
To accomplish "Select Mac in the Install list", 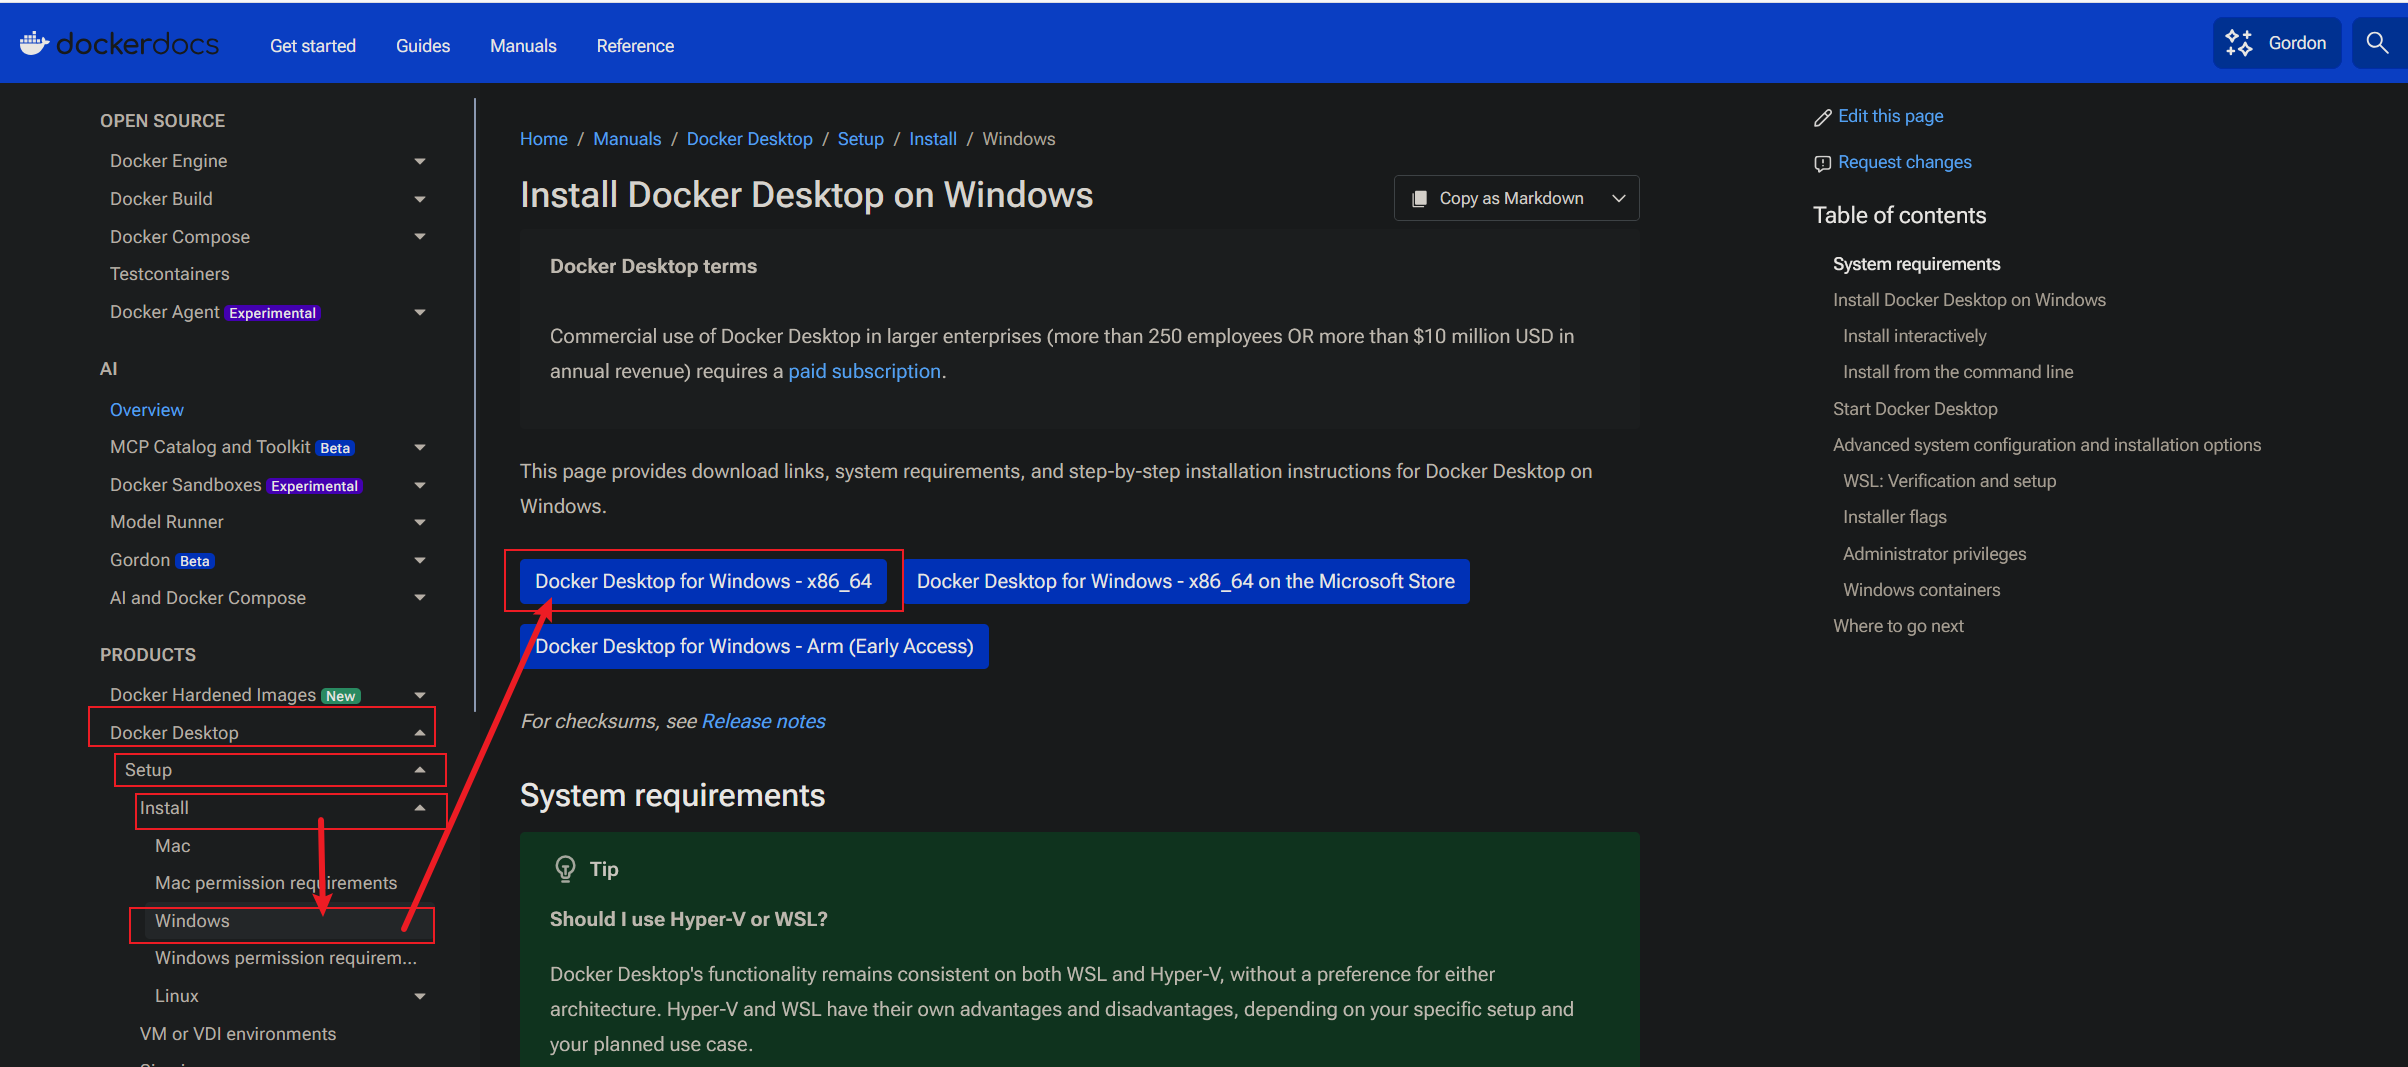I will tap(173, 846).
